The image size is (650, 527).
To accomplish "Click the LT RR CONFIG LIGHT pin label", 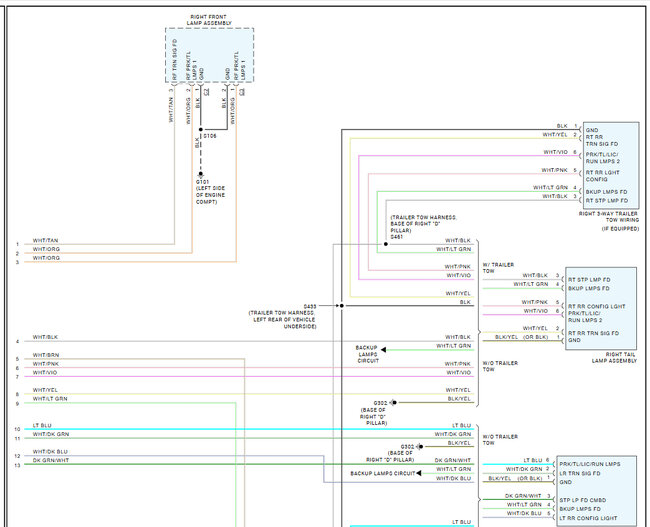I will coord(588,518).
